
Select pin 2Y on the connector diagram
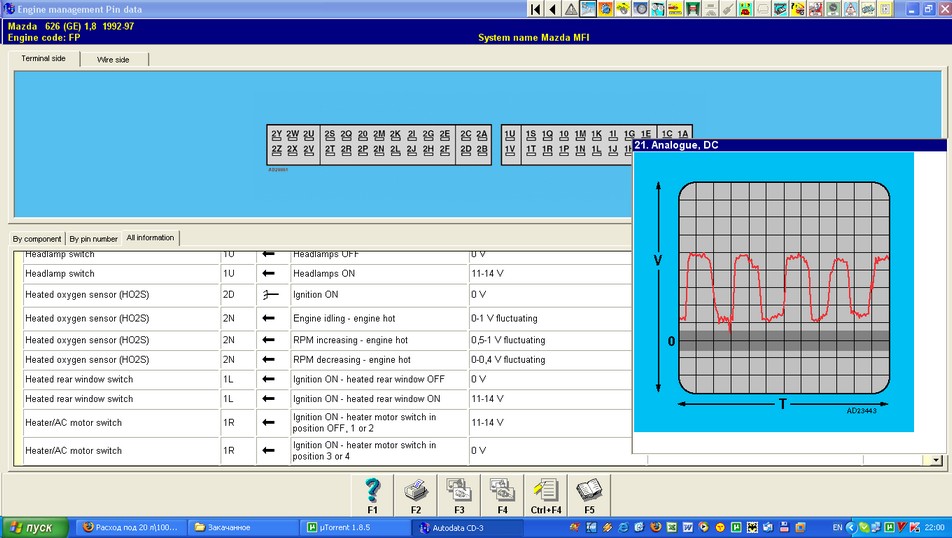pos(277,134)
